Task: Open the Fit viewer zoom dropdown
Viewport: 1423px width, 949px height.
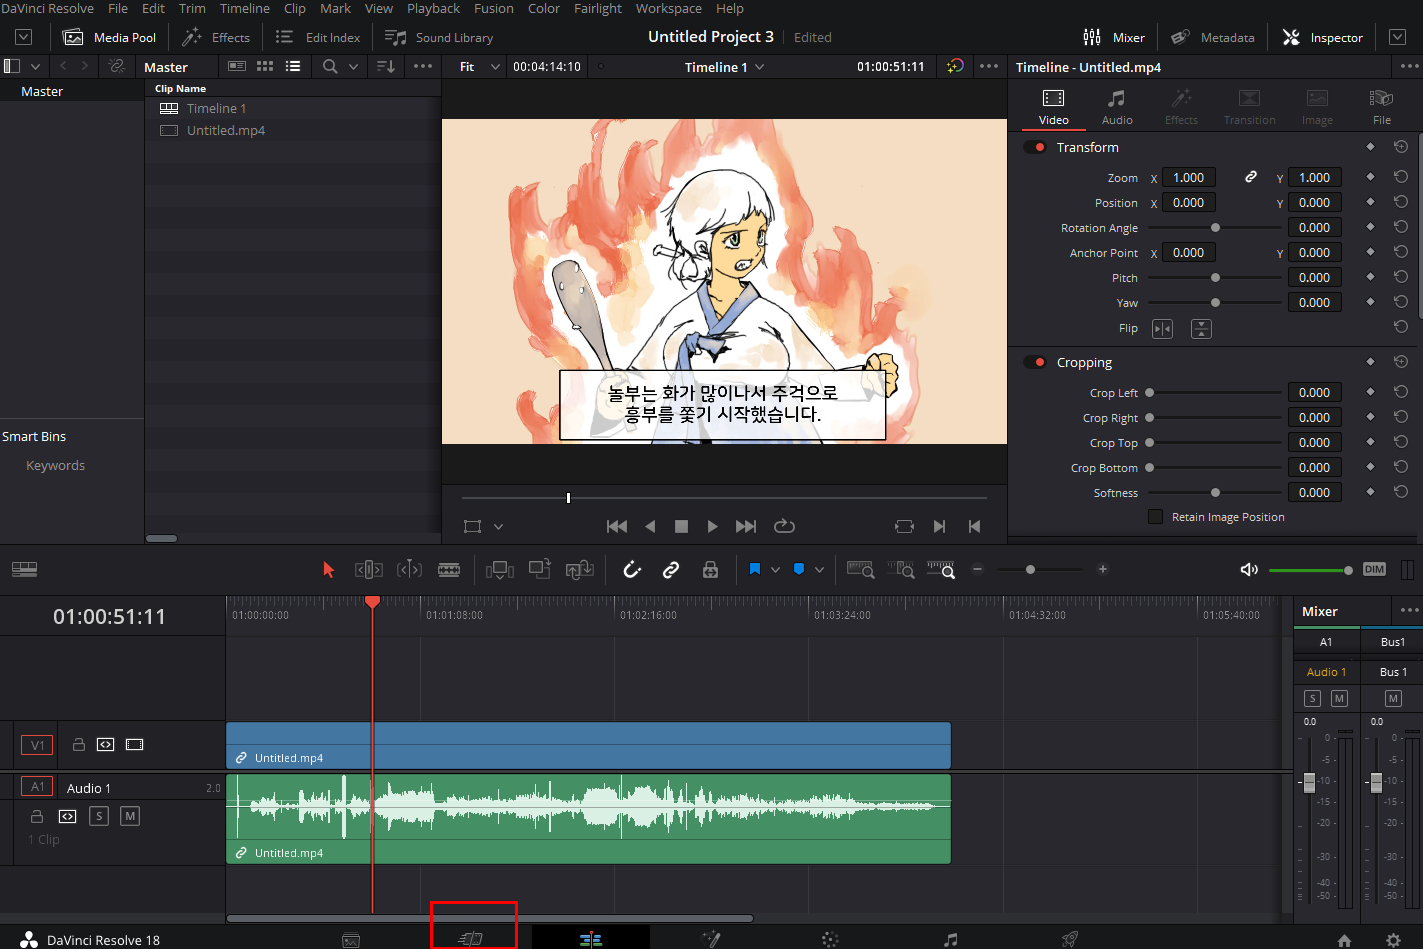Action: pos(479,67)
